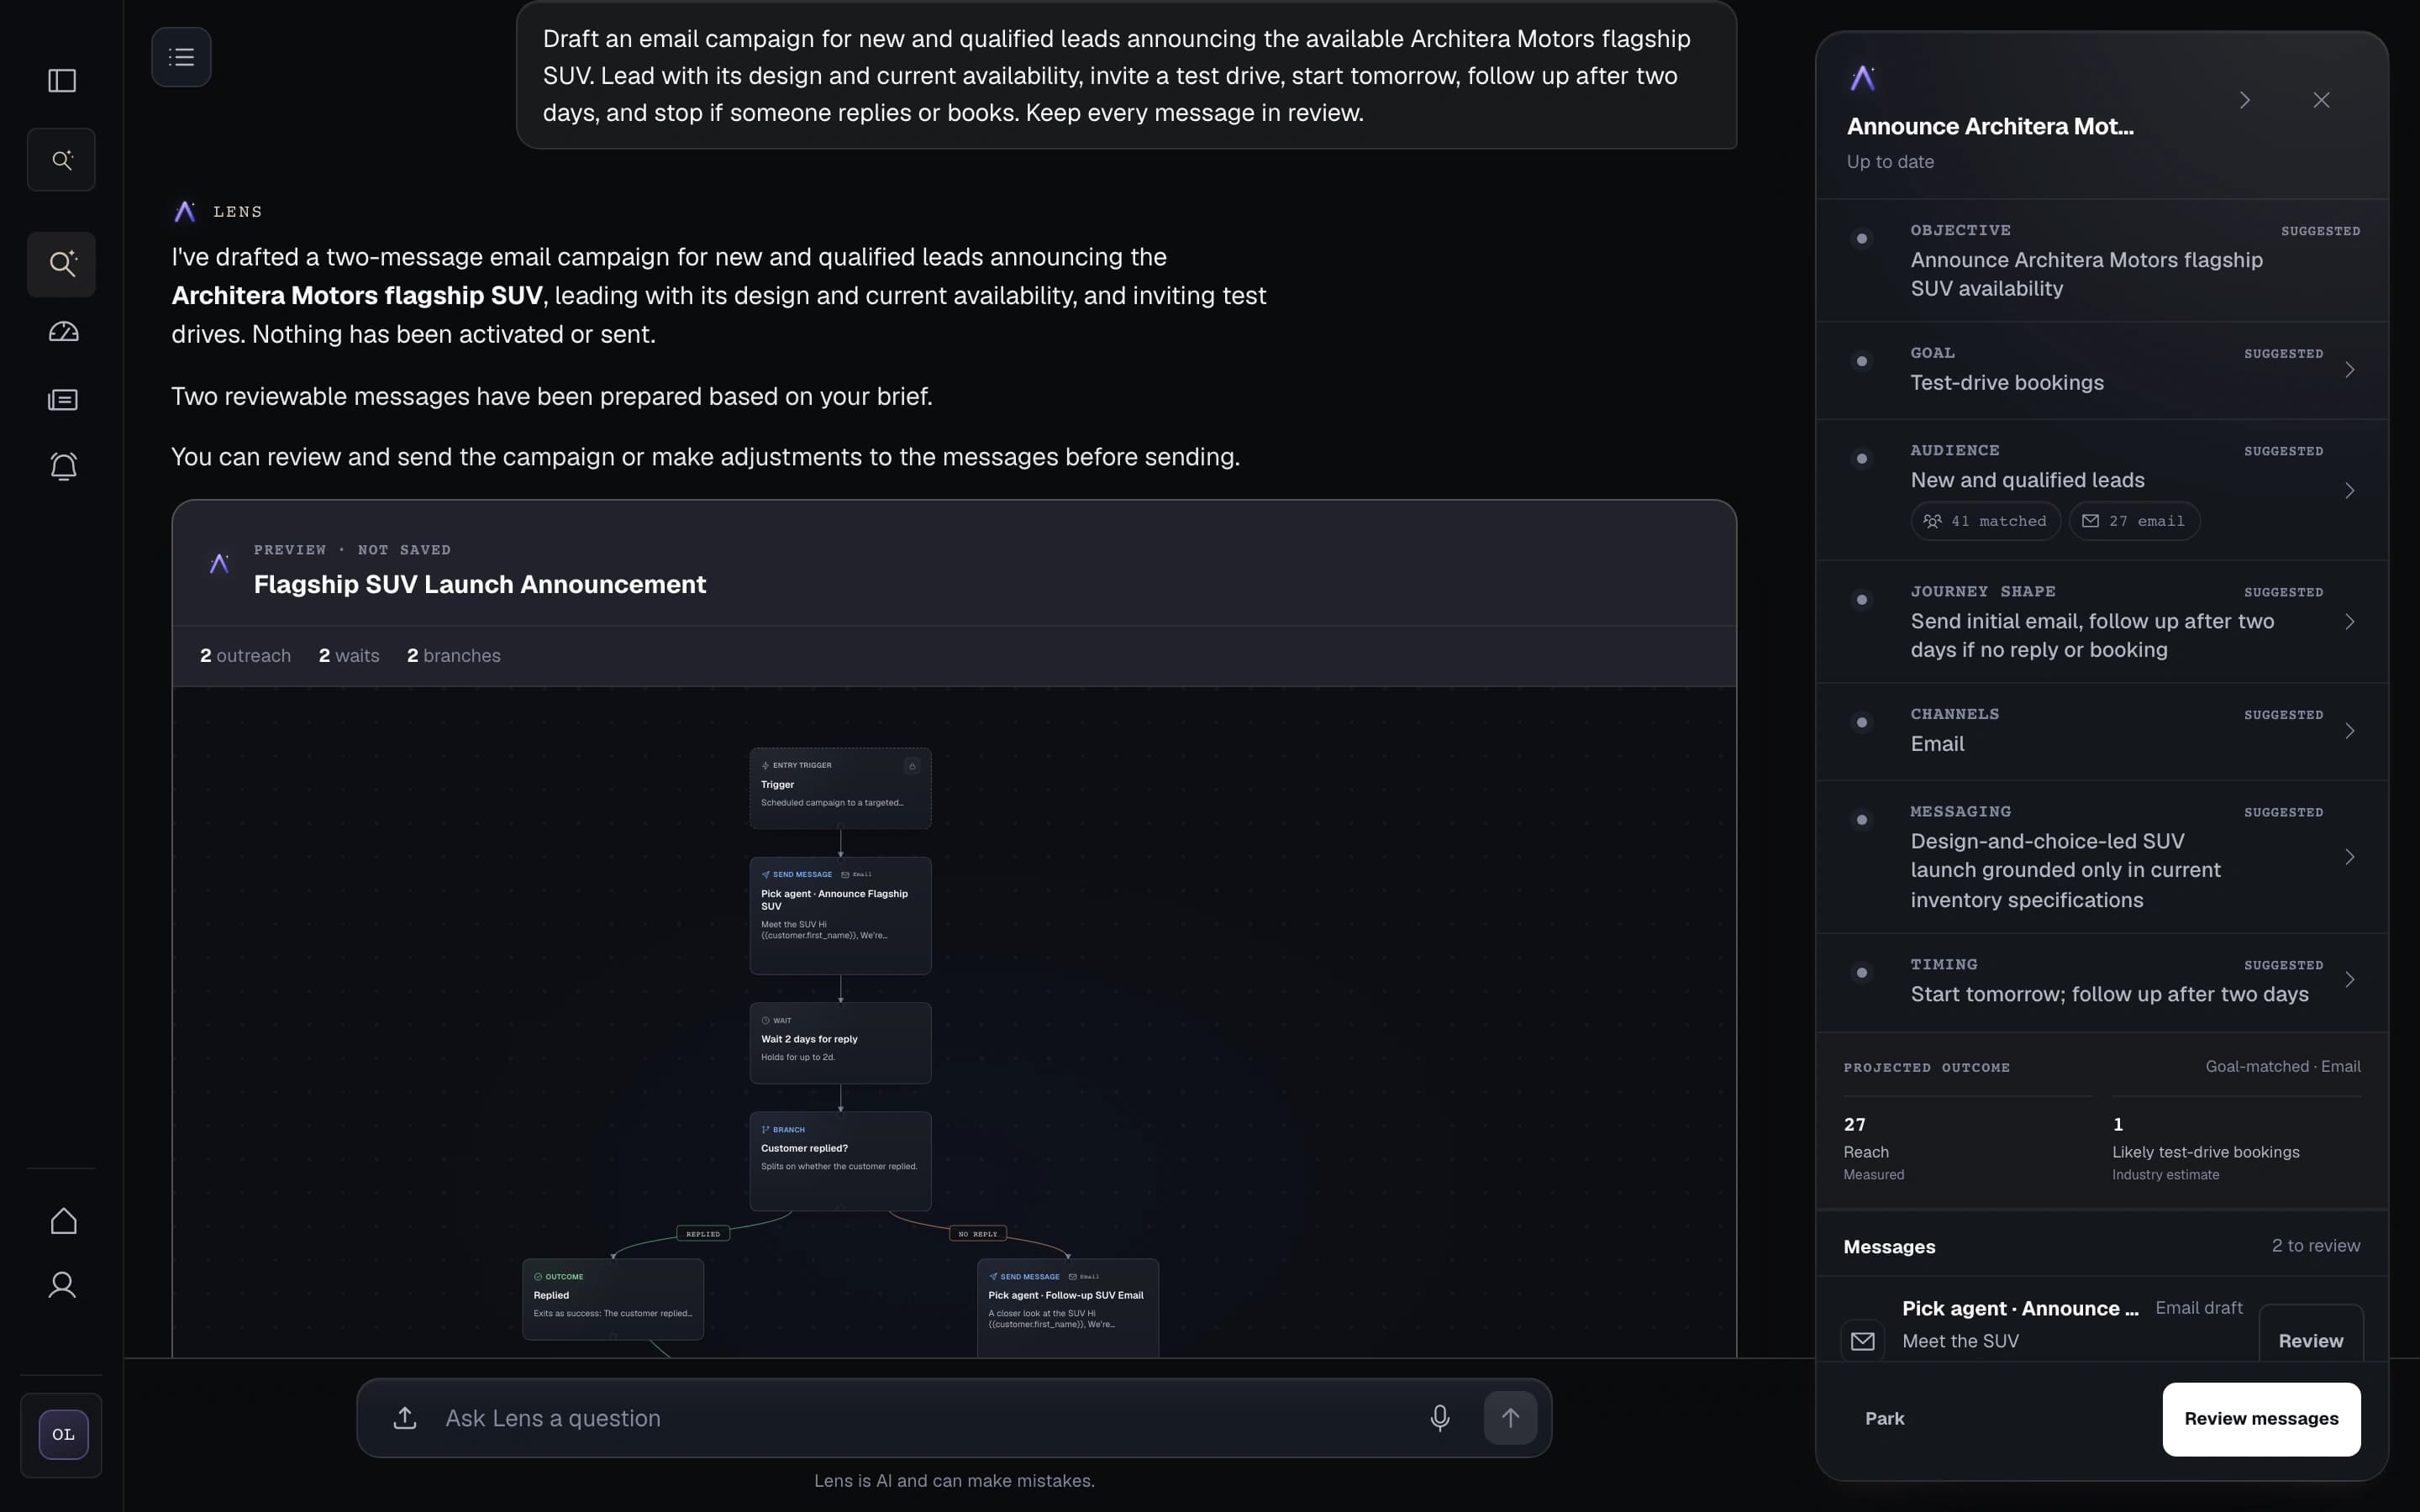Select the Wait 2 days for reply node
Viewport: 2420px width, 1512px height.
point(840,1043)
